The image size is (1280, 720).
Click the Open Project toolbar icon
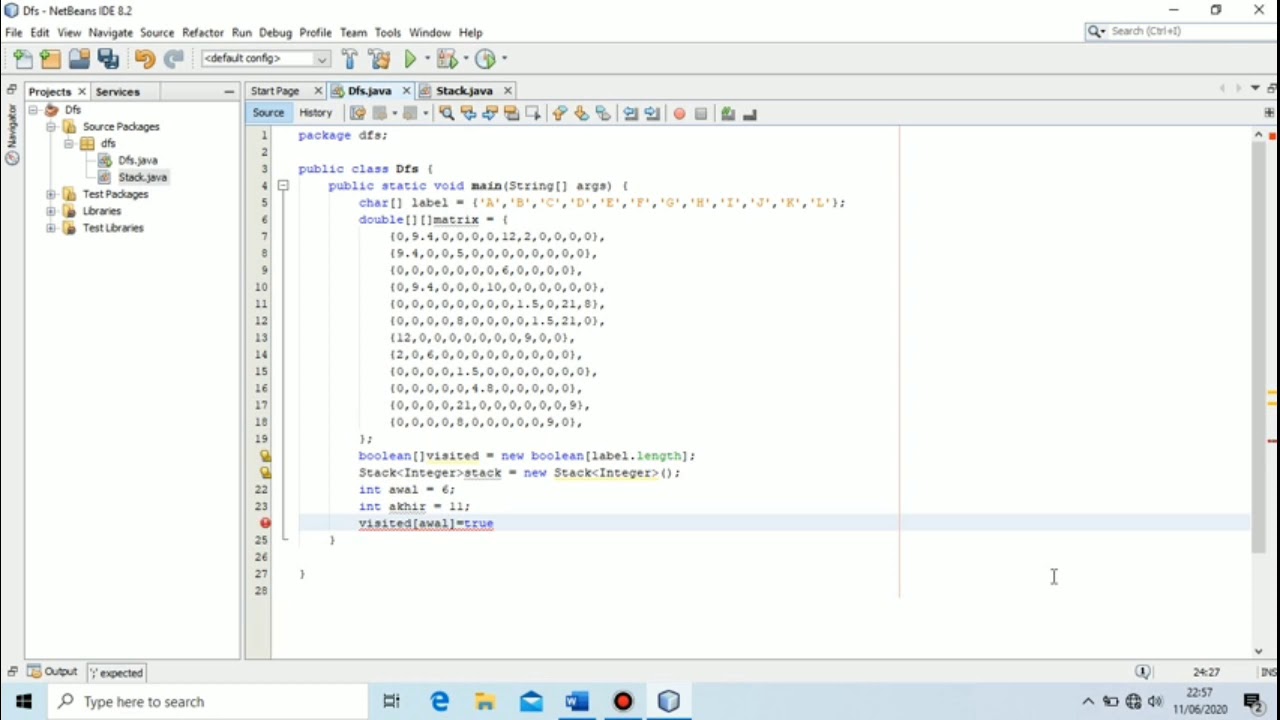coord(79,59)
